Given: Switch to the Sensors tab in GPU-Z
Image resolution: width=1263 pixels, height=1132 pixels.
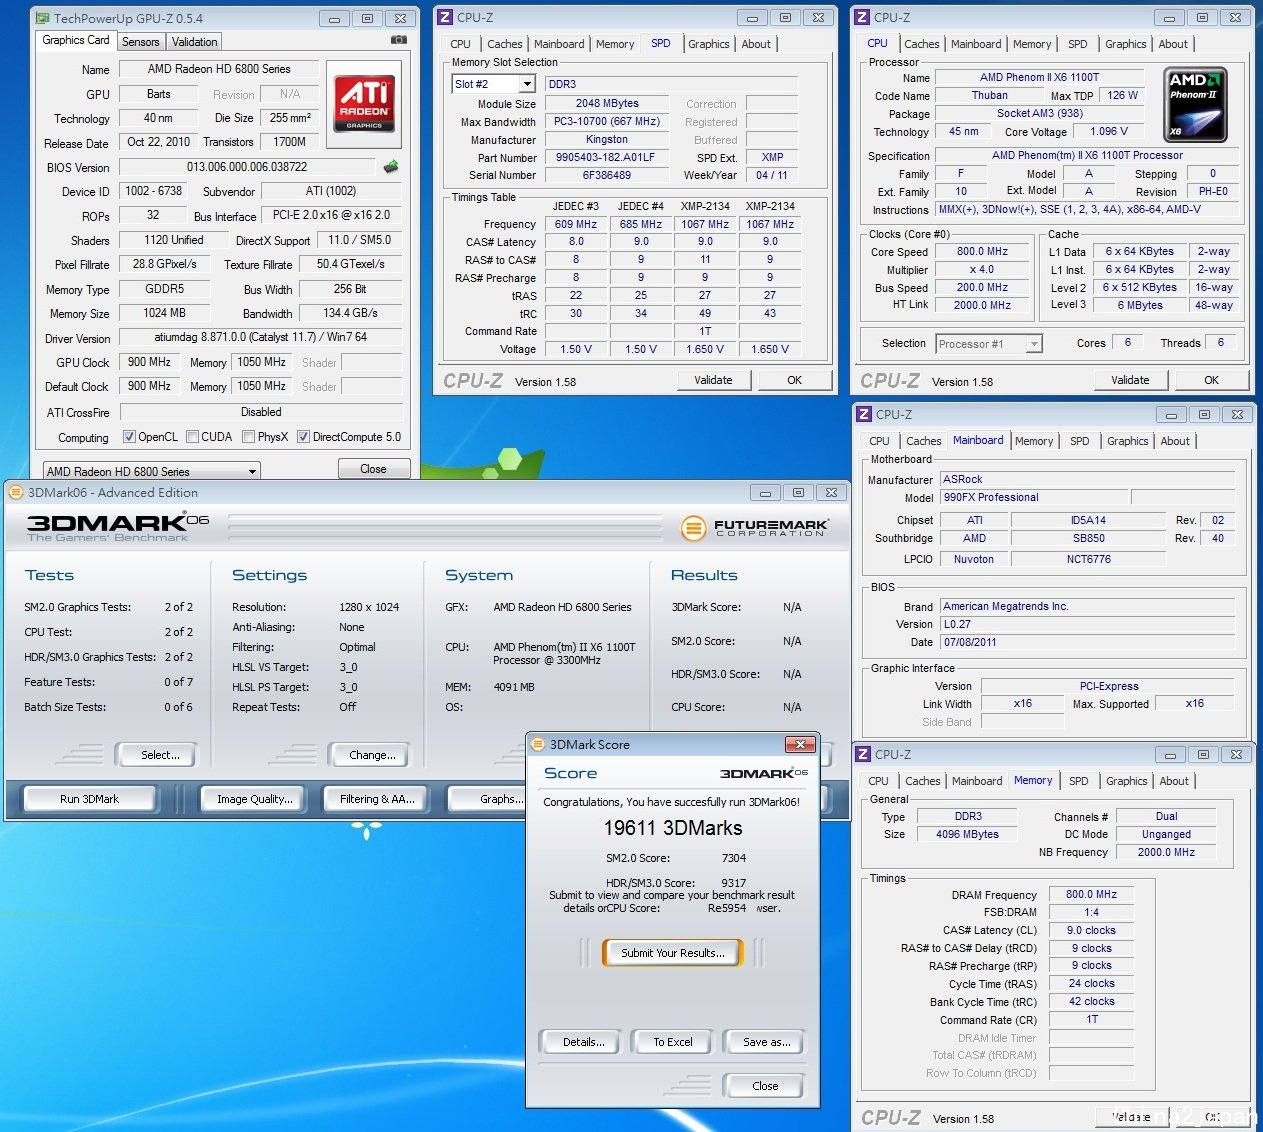Looking at the screenshot, I should click(x=141, y=42).
